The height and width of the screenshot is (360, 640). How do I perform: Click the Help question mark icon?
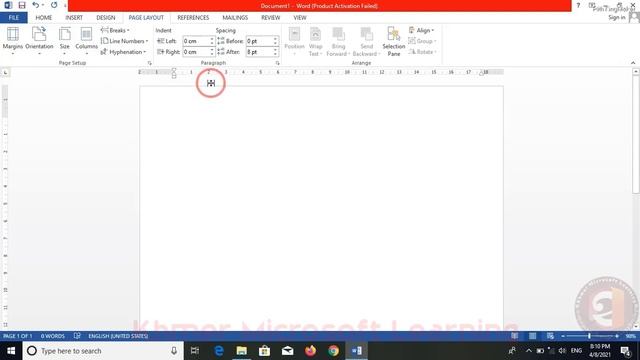pos(578,5)
